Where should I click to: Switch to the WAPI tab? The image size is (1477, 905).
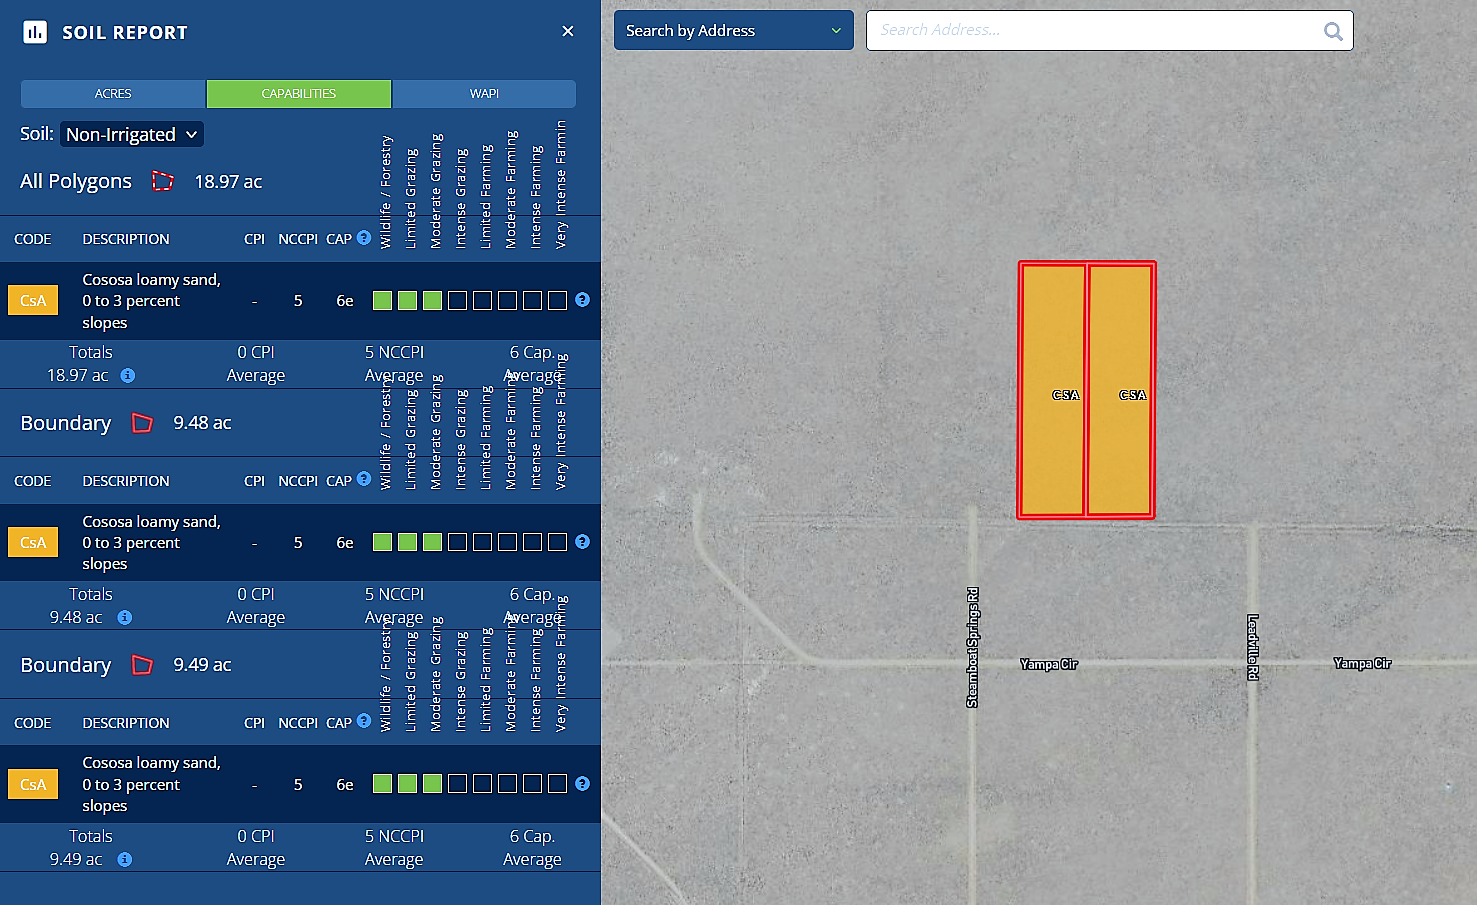coord(484,93)
